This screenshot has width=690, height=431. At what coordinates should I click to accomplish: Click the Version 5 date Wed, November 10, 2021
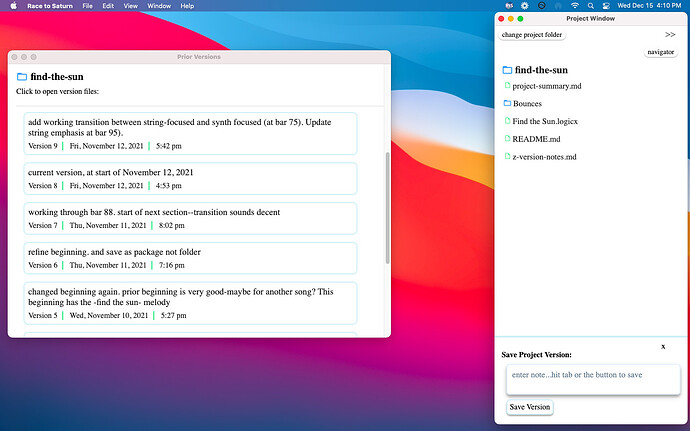coord(109,316)
